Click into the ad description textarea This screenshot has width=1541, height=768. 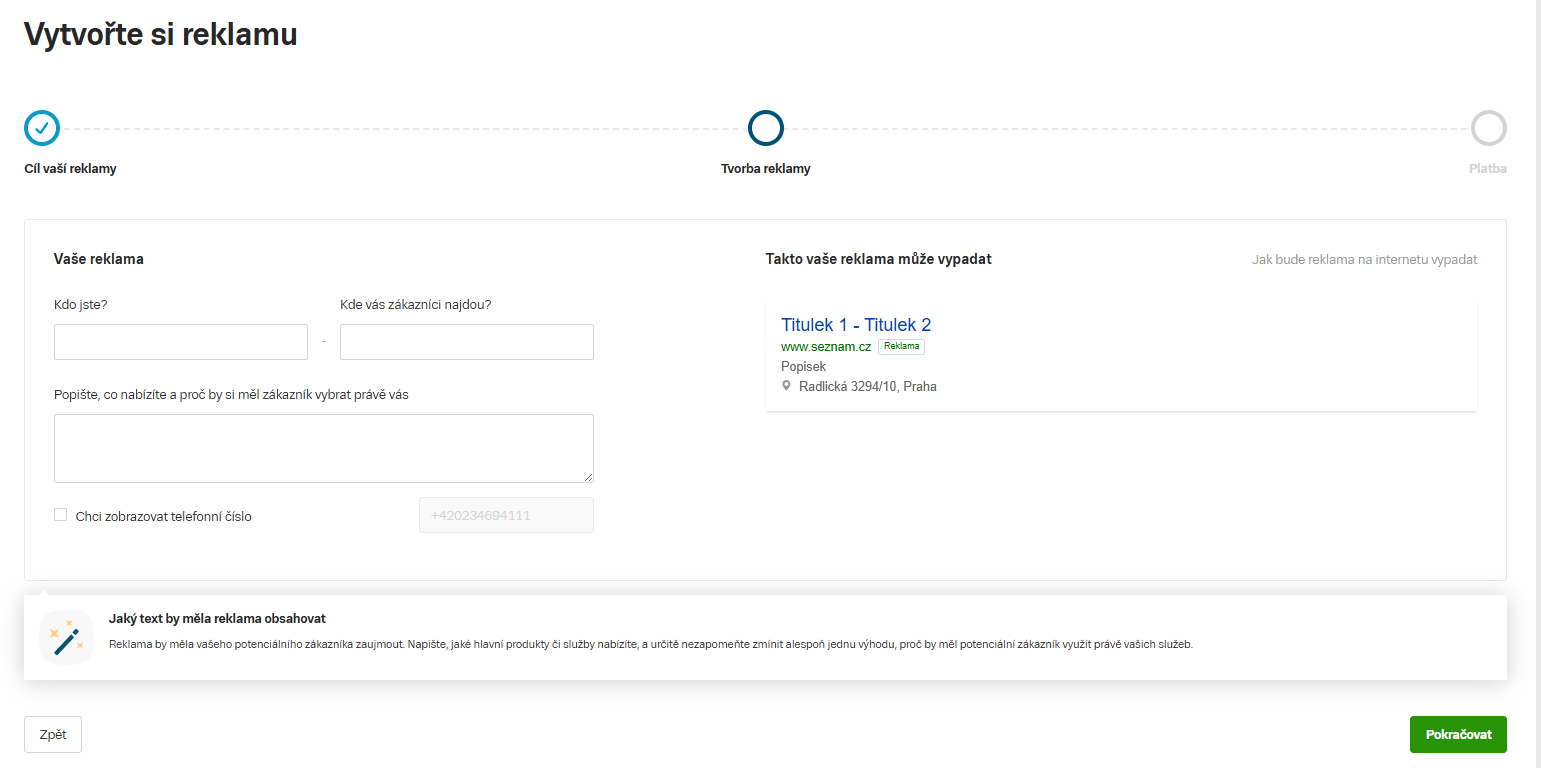tap(323, 448)
